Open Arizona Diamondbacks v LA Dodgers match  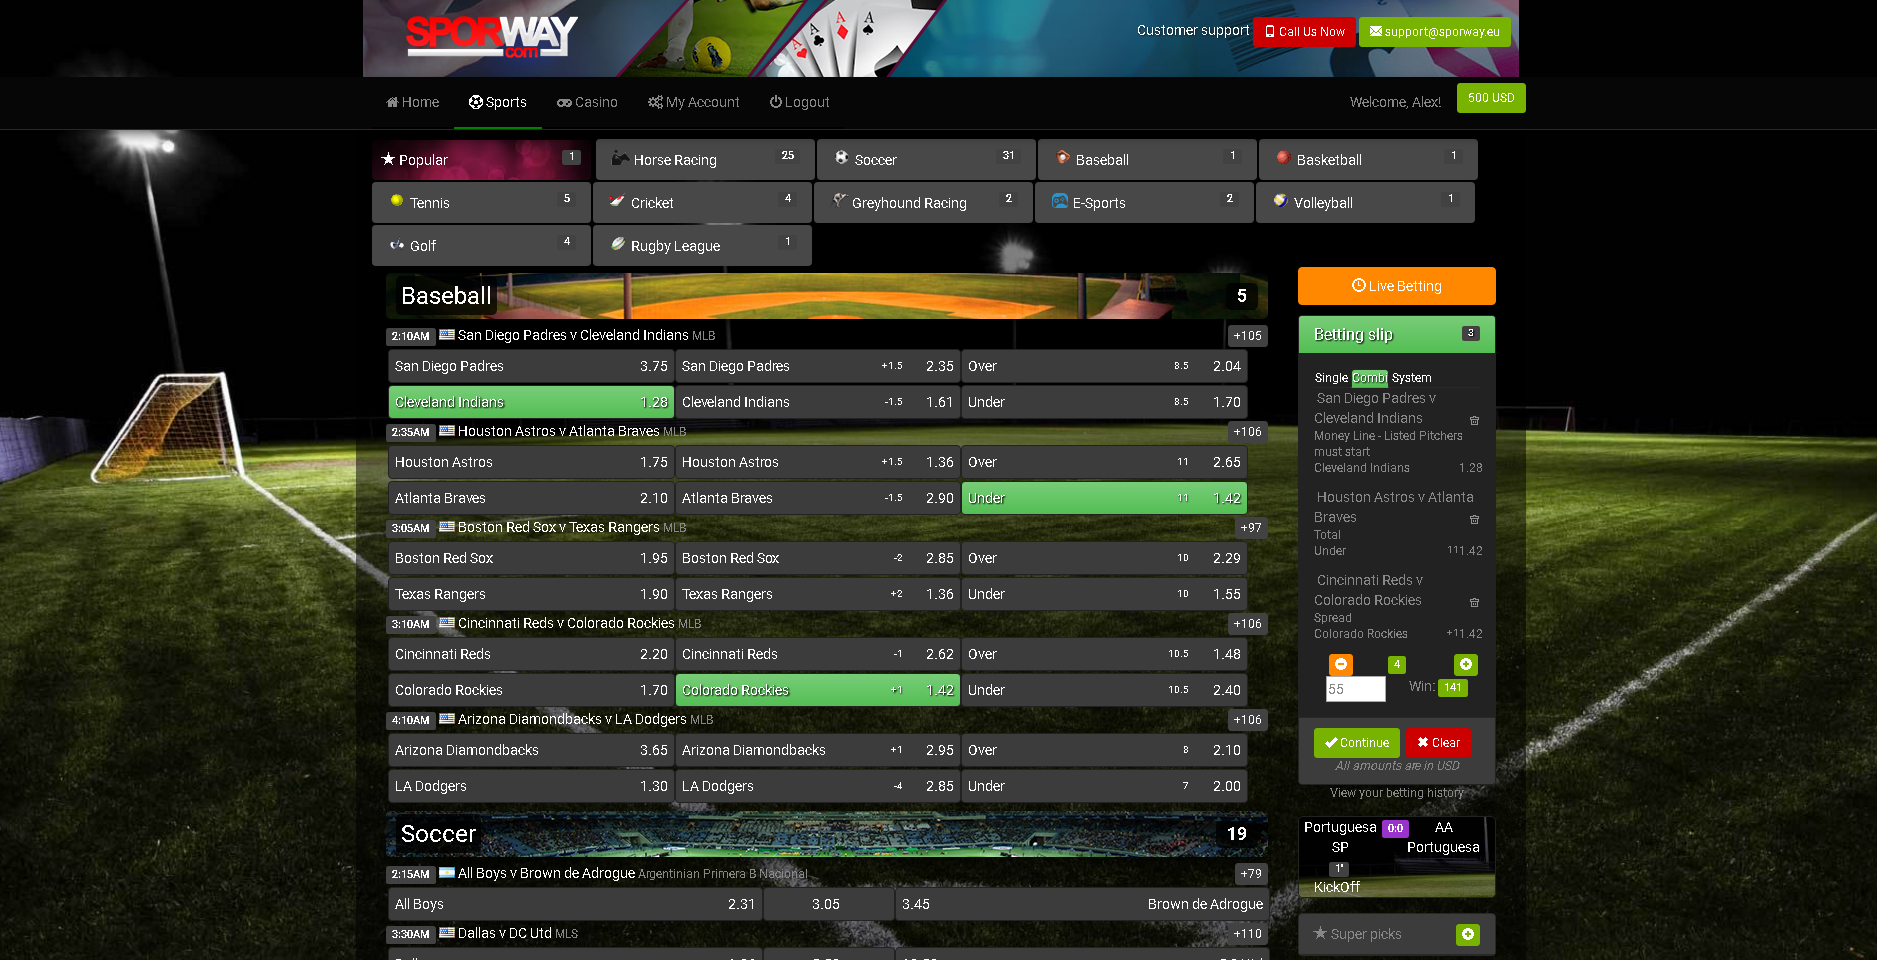point(572,719)
